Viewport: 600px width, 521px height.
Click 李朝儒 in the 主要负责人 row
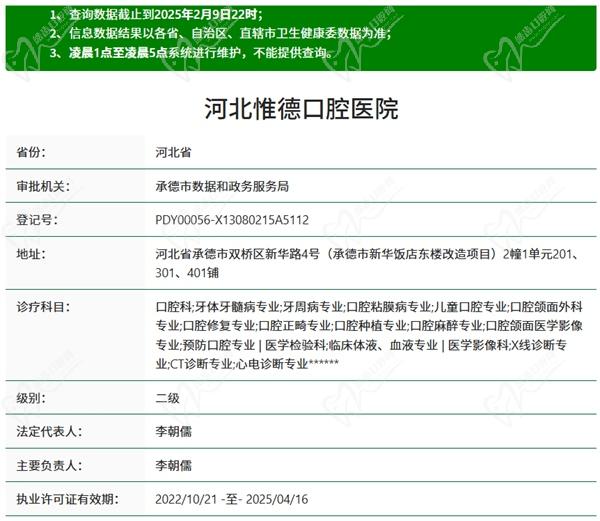click(x=173, y=466)
